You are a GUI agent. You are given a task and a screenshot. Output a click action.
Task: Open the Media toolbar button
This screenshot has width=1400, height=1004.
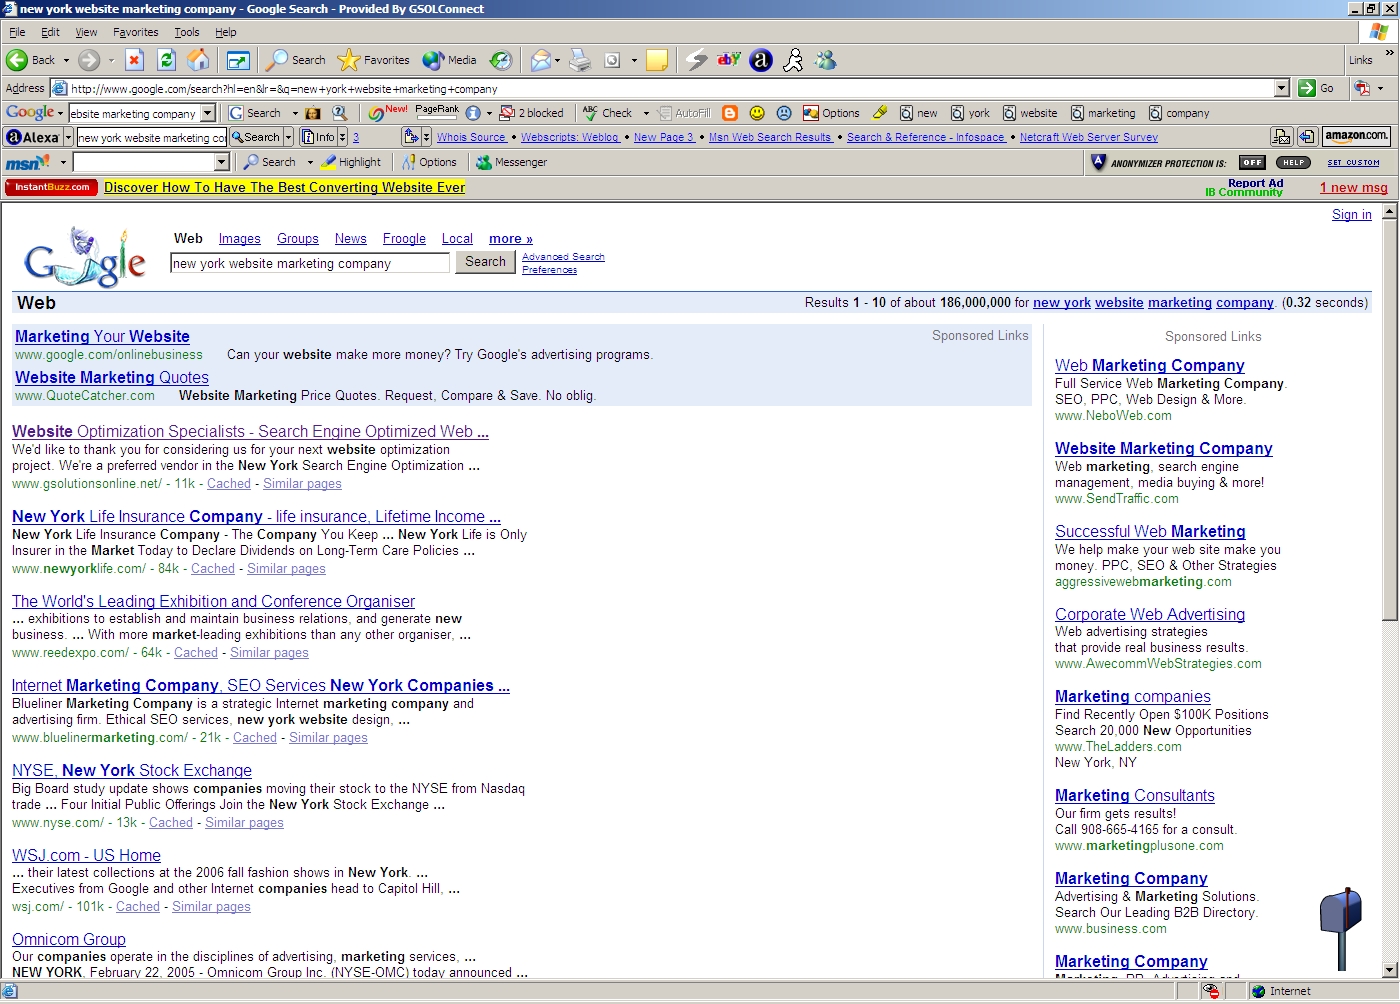pyautogui.click(x=449, y=60)
